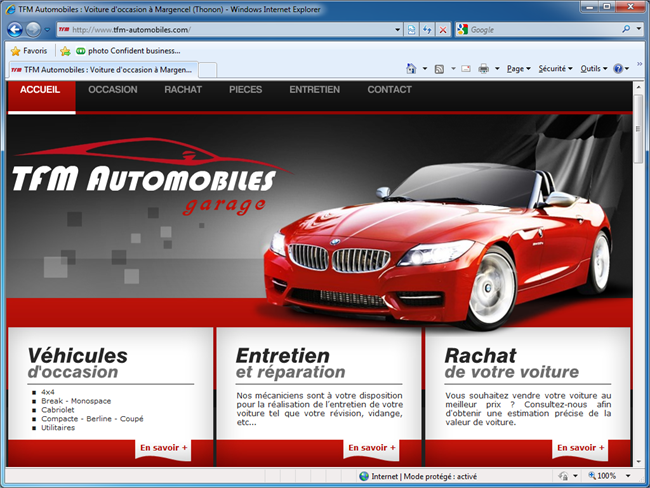Image resolution: width=650 pixels, height=488 pixels.
Task: Click the RSS feeds icon
Action: [x=439, y=69]
